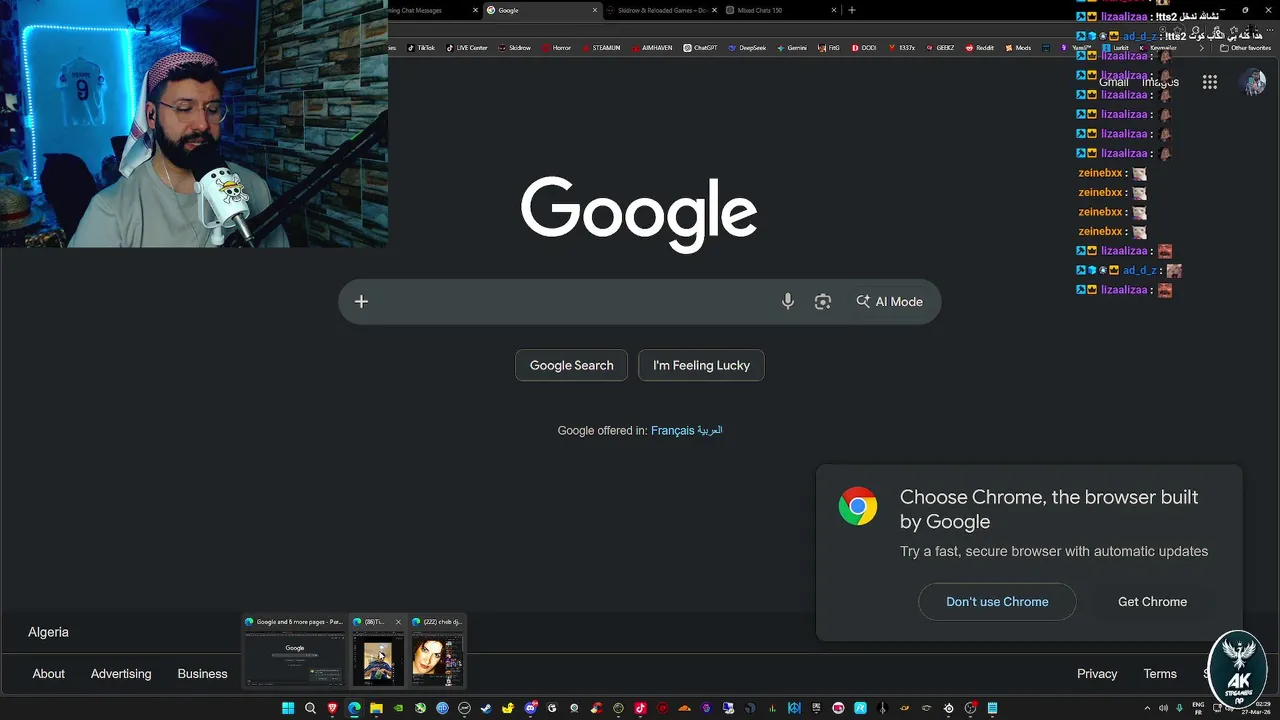Open the Google account profile avatar
The height and width of the screenshot is (720, 1280).
click(1253, 82)
